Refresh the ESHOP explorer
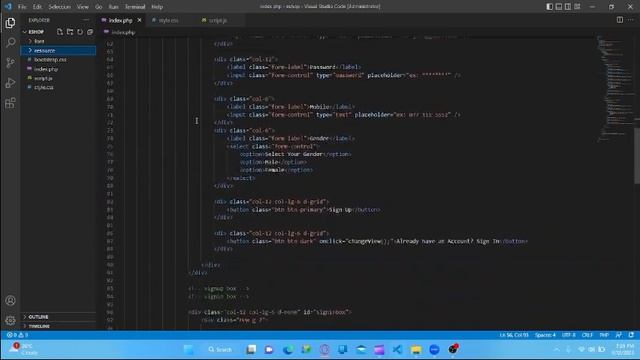Screen dimensions: 640x360 tap(80, 31)
